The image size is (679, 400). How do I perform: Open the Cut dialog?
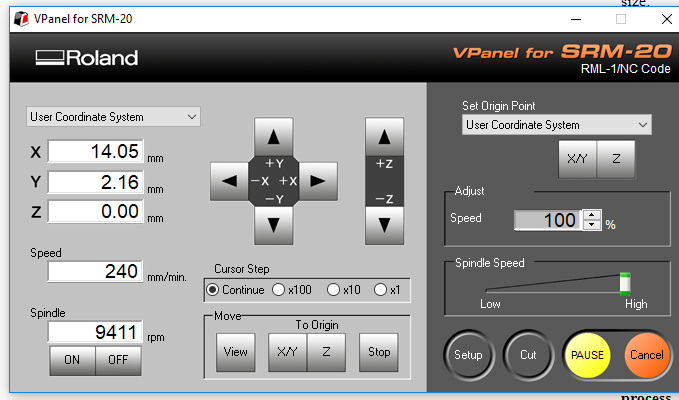[528, 355]
